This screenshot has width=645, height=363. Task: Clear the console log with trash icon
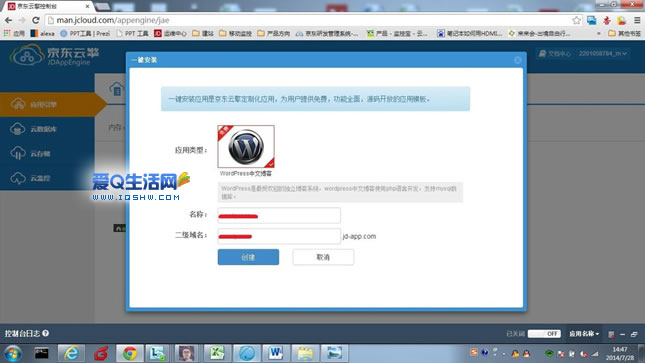click(611, 334)
